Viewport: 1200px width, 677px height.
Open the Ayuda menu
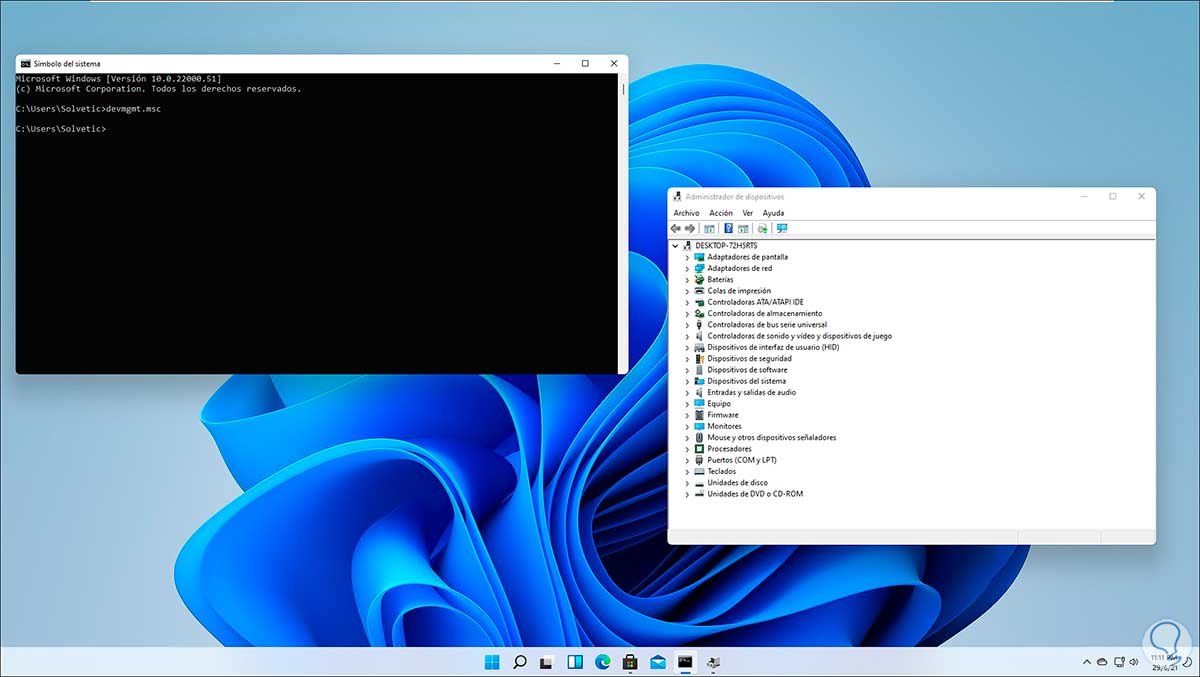[x=773, y=213]
